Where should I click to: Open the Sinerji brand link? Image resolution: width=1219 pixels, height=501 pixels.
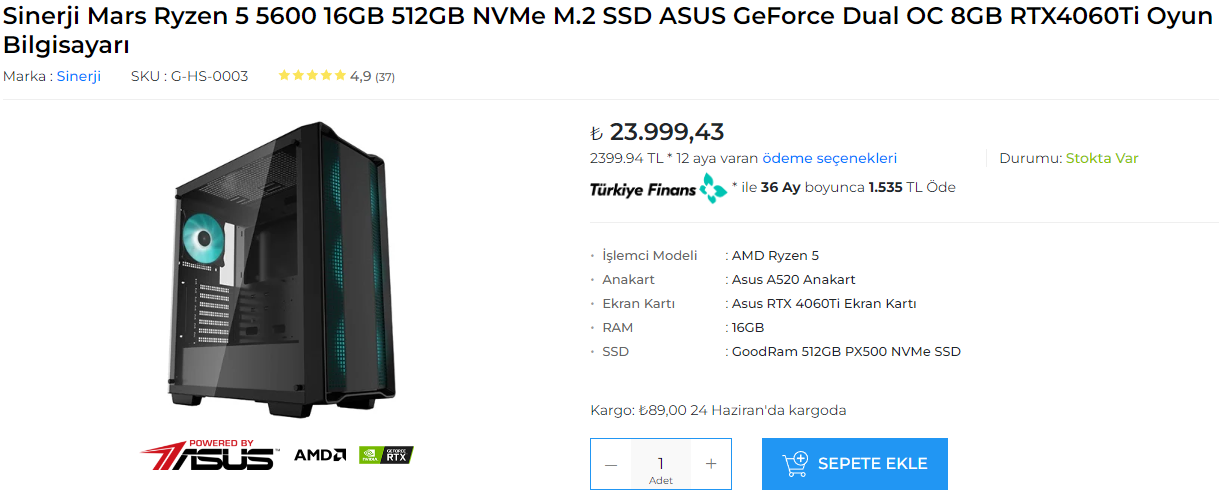coord(78,76)
